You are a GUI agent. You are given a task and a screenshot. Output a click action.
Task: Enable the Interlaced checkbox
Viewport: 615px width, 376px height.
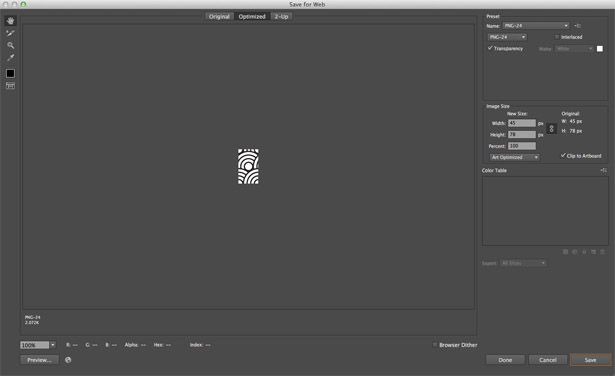click(x=557, y=37)
